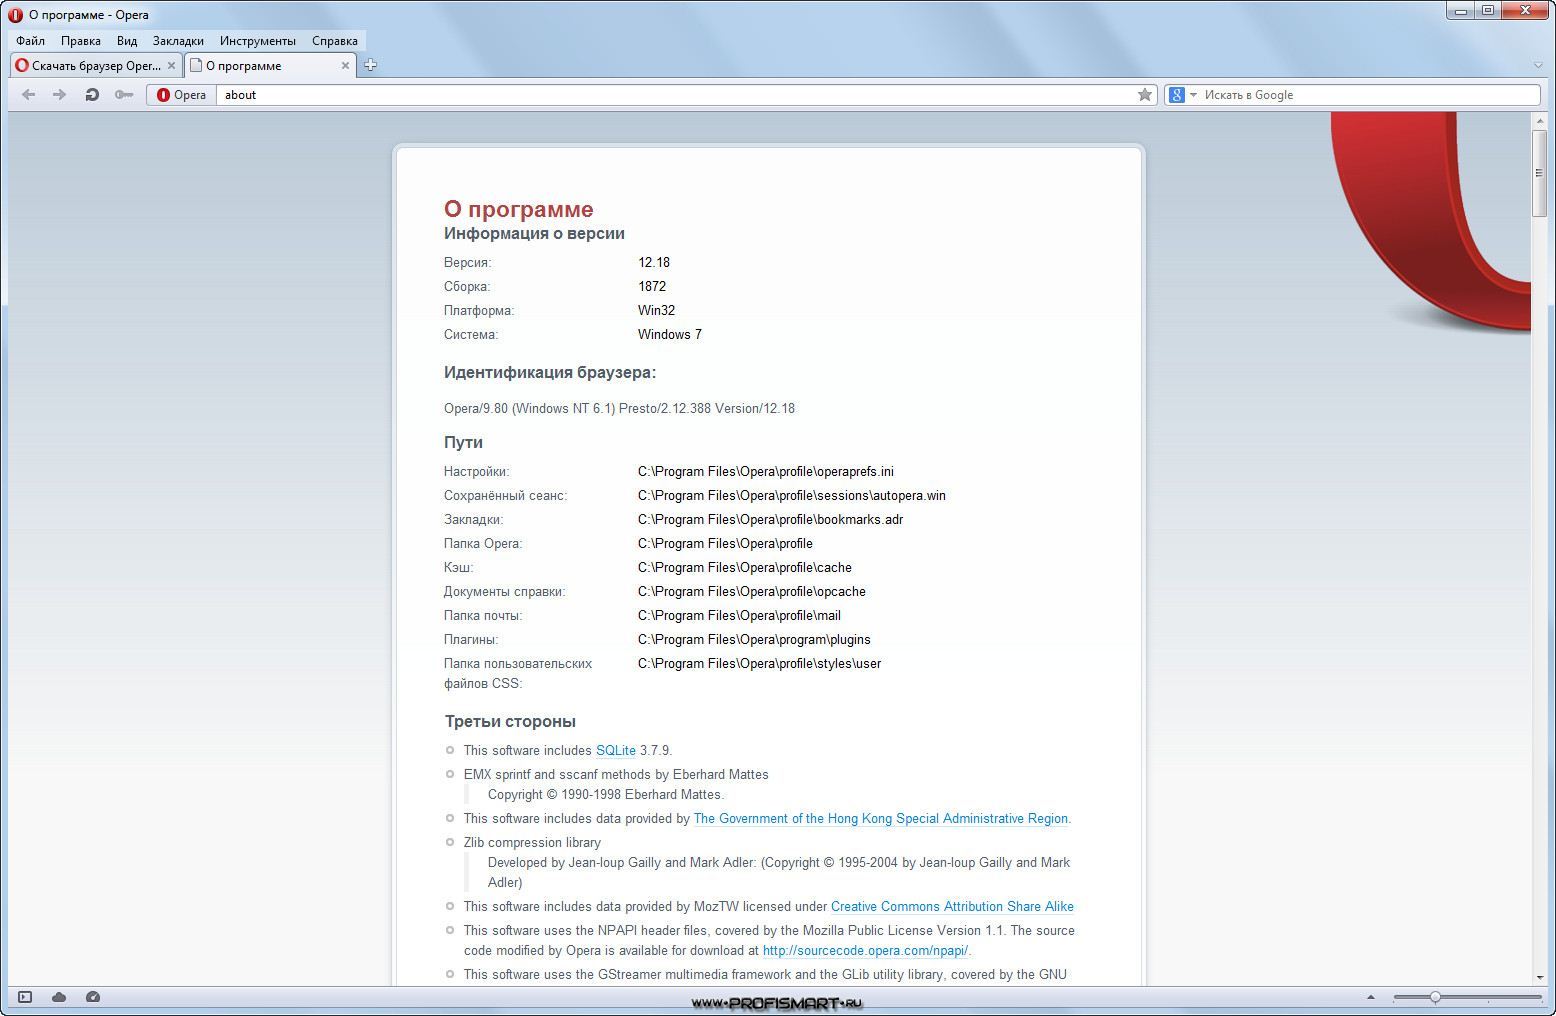Image resolution: width=1556 pixels, height=1016 pixels.
Task: Open Opera Link cloud icon
Action: tap(59, 997)
